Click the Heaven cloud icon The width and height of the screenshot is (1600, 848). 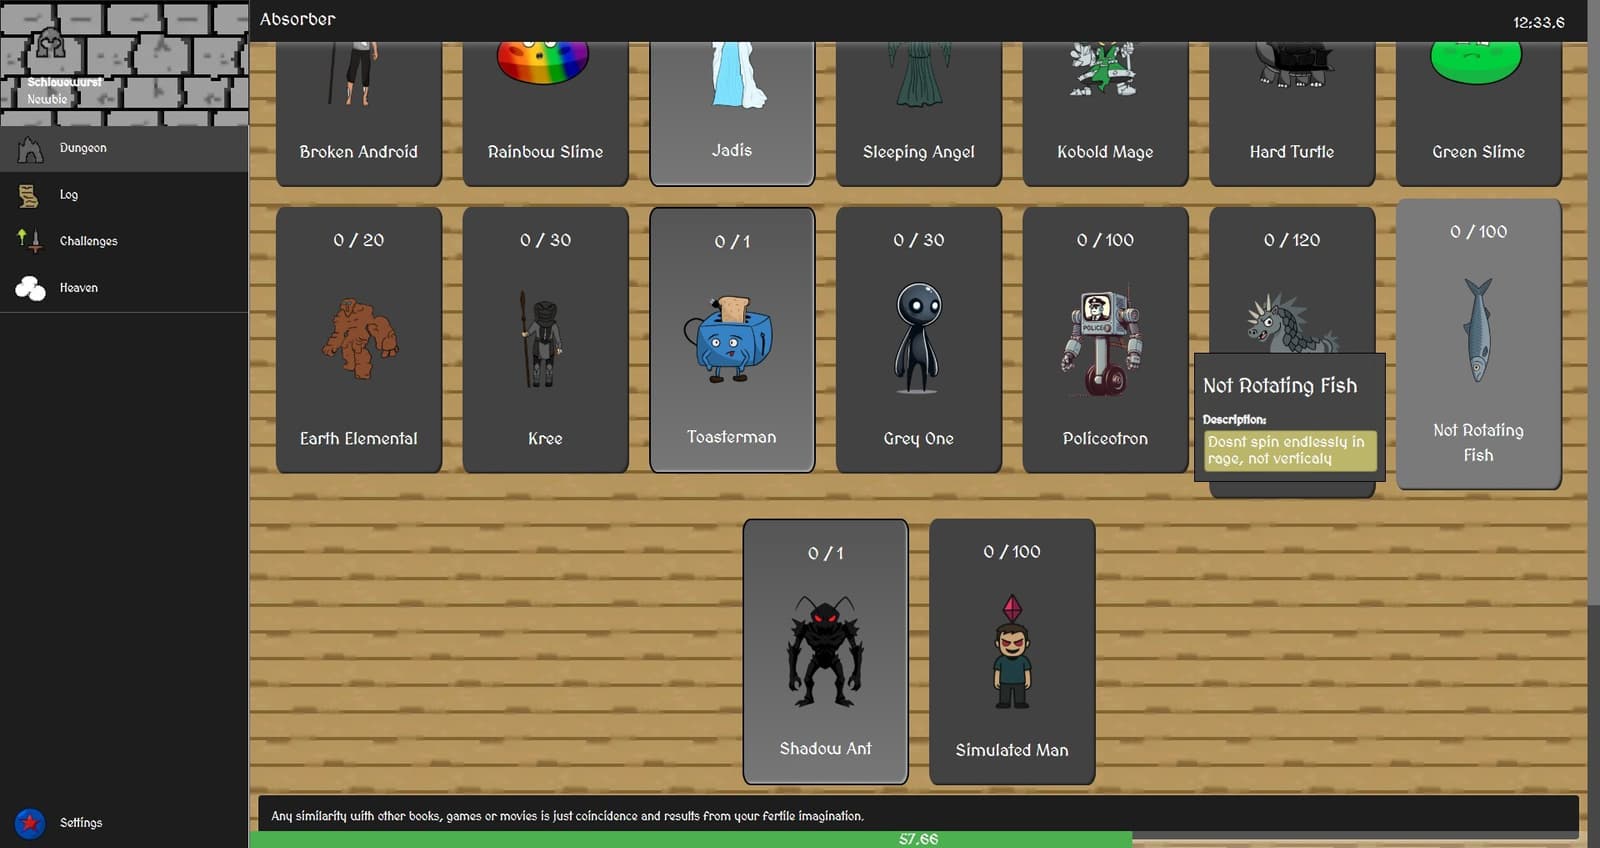tap(30, 288)
